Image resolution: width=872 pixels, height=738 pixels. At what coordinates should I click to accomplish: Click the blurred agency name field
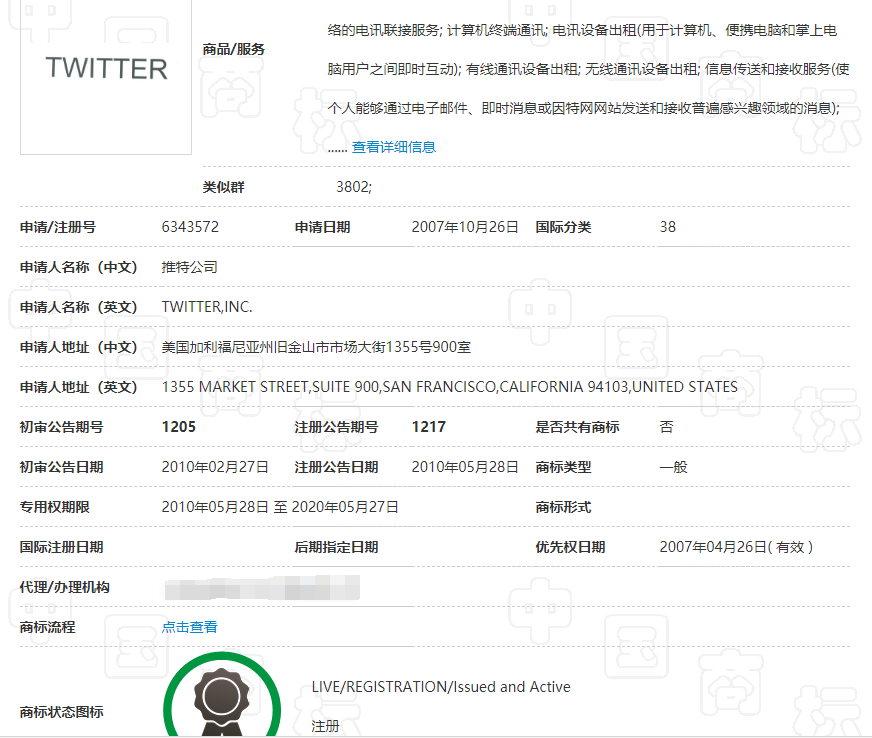coord(262,587)
